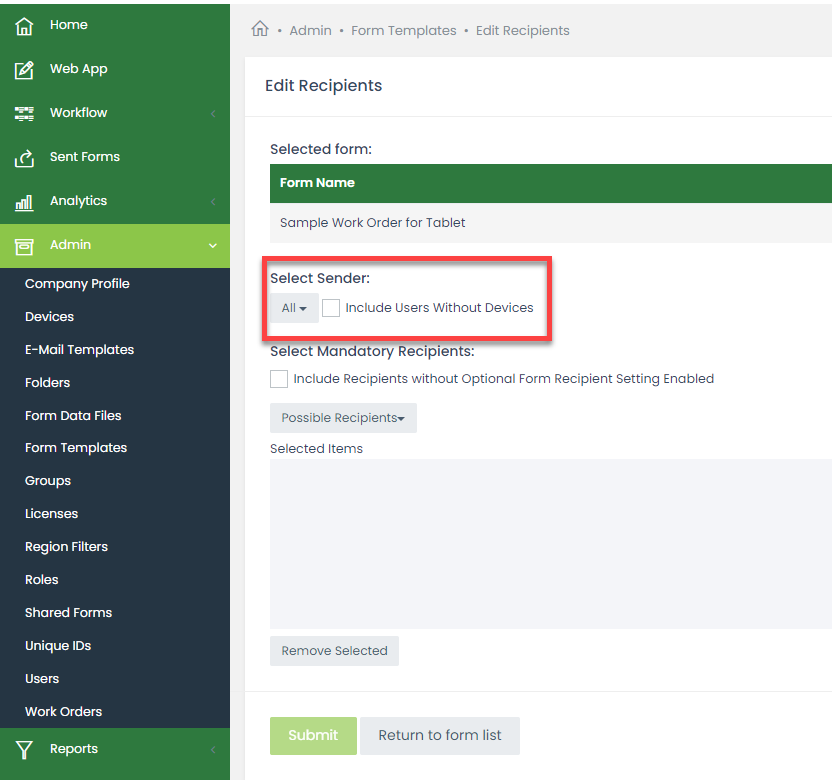Expand the Analytics menu chevron
Image resolution: width=832 pixels, height=780 pixels.
coord(213,202)
